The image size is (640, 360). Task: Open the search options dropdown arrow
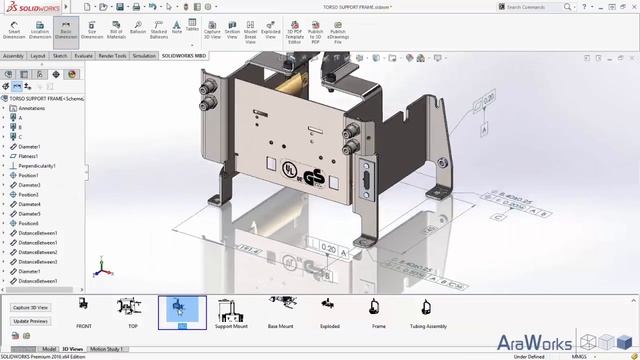[x=575, y=7]
